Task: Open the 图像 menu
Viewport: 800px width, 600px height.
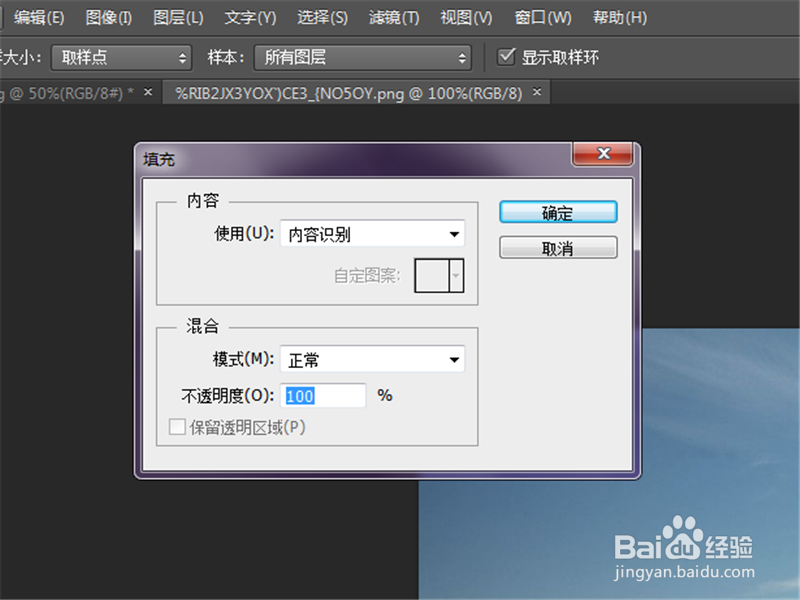Action: tap(106, 17)
